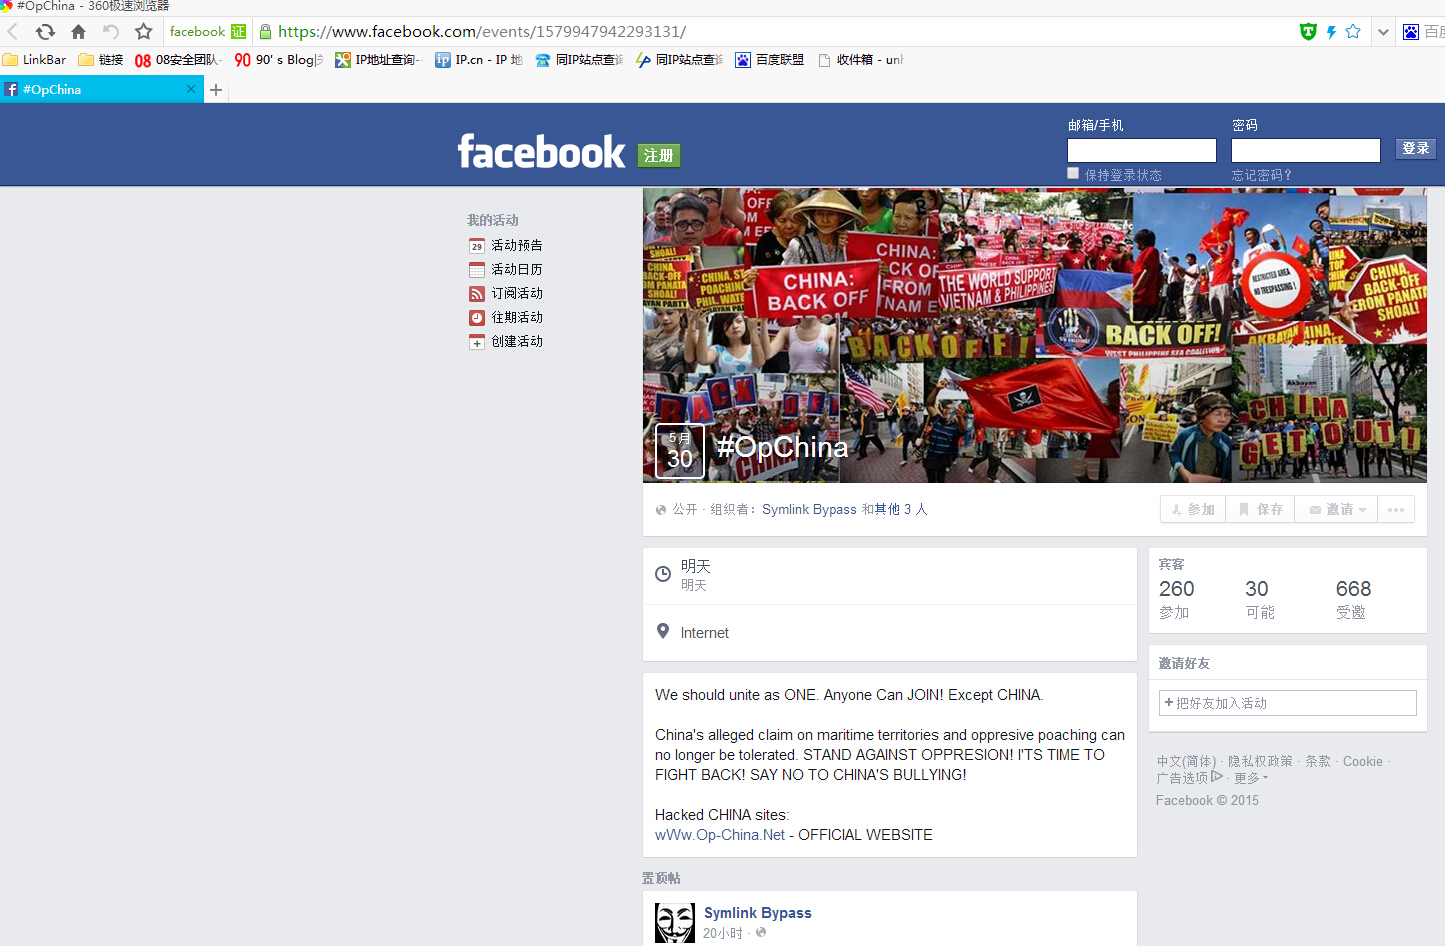This screenshot has height=946, width=1445.
Task: Expand 更多 footer dropdown
Action: coord(1250,777)
